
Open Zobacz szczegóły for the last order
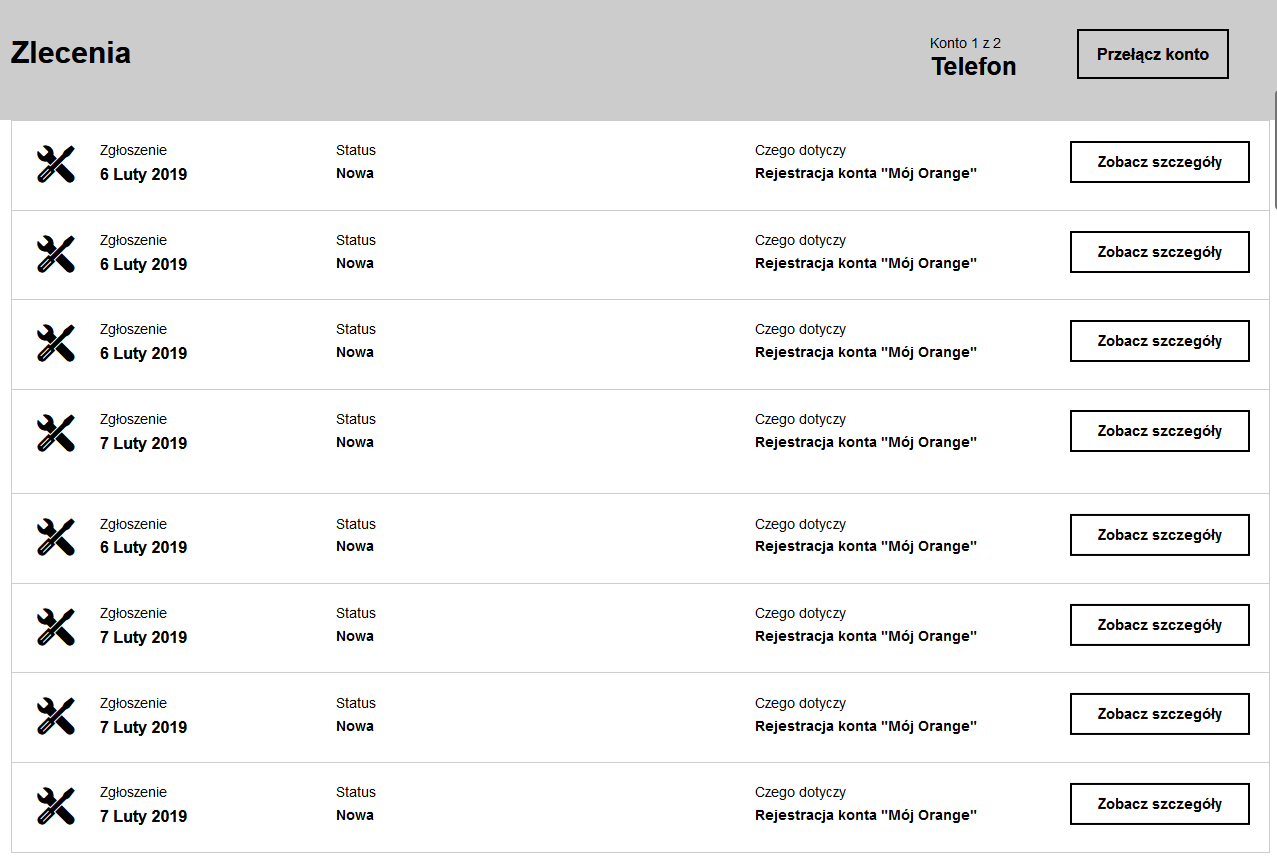[x=1159, y=804]
